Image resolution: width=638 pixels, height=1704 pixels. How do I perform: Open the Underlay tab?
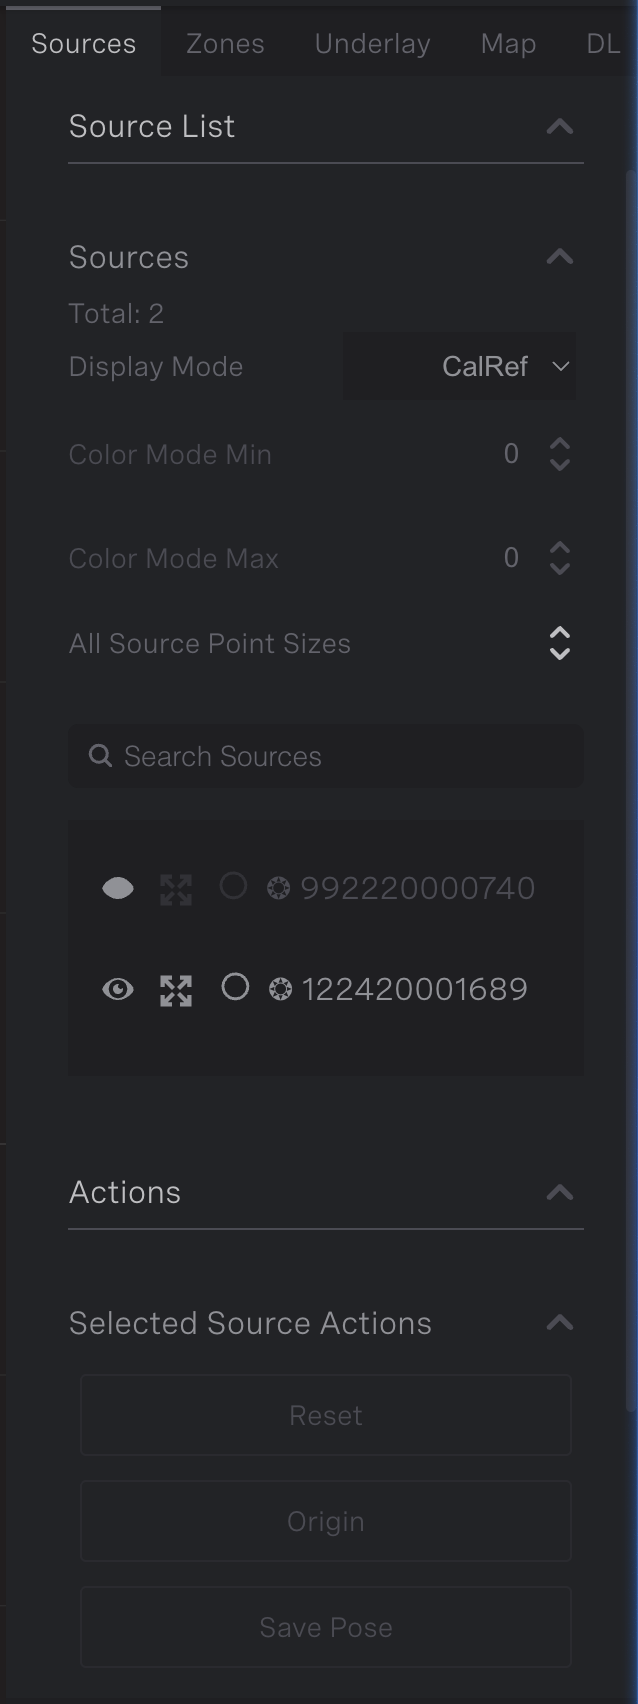(371, 43)
